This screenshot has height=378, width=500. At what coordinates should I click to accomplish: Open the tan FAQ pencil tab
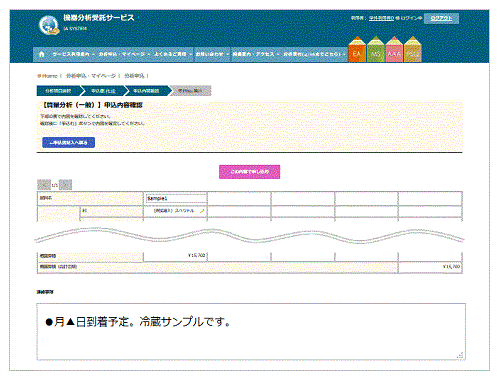pos(413,49)
